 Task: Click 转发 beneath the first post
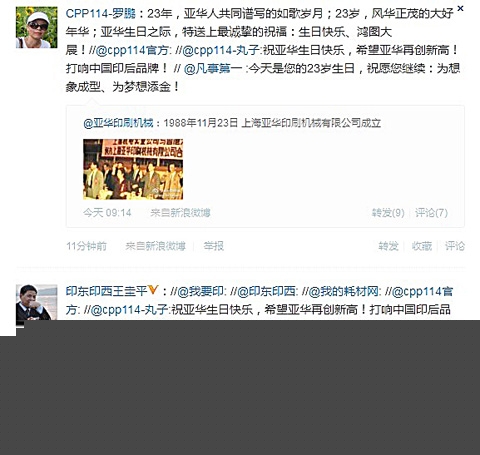pyautogui.click(x=388, y=246)
